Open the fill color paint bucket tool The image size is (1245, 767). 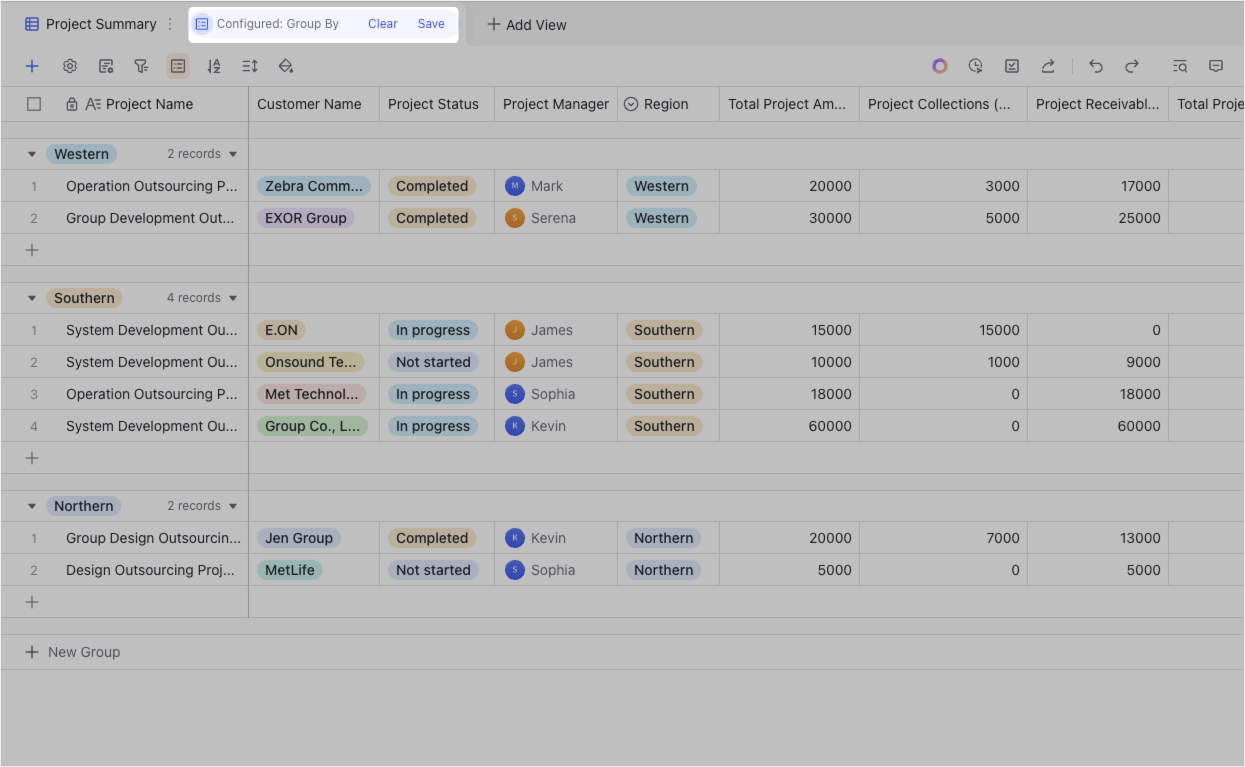286,66
